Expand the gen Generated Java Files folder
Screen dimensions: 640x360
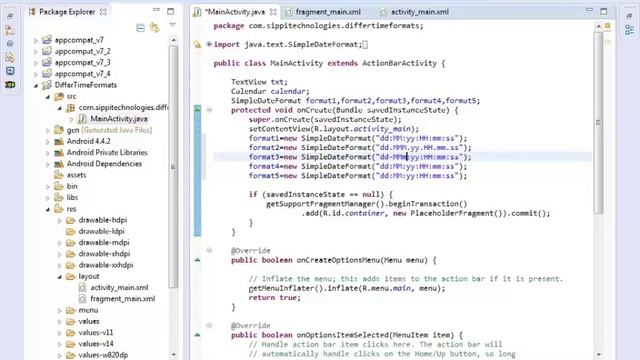pos(47,131)
